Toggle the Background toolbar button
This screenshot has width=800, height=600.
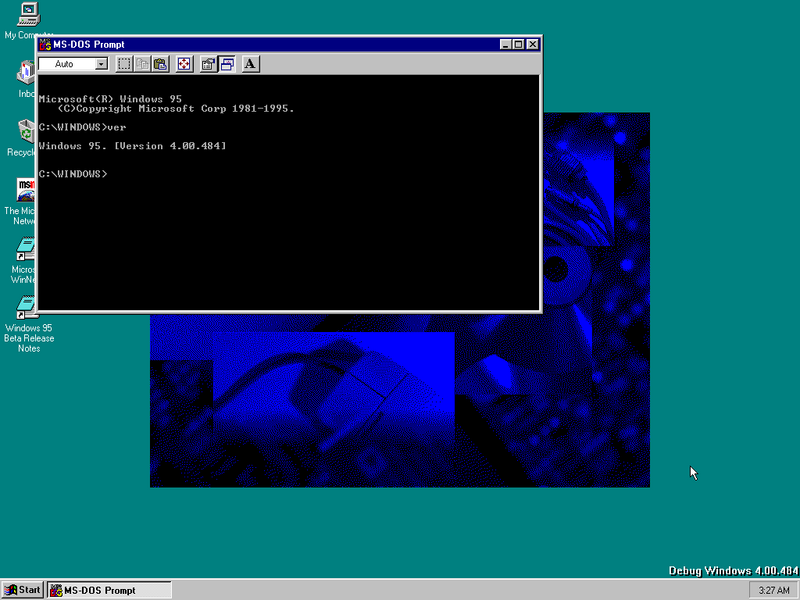227,64
